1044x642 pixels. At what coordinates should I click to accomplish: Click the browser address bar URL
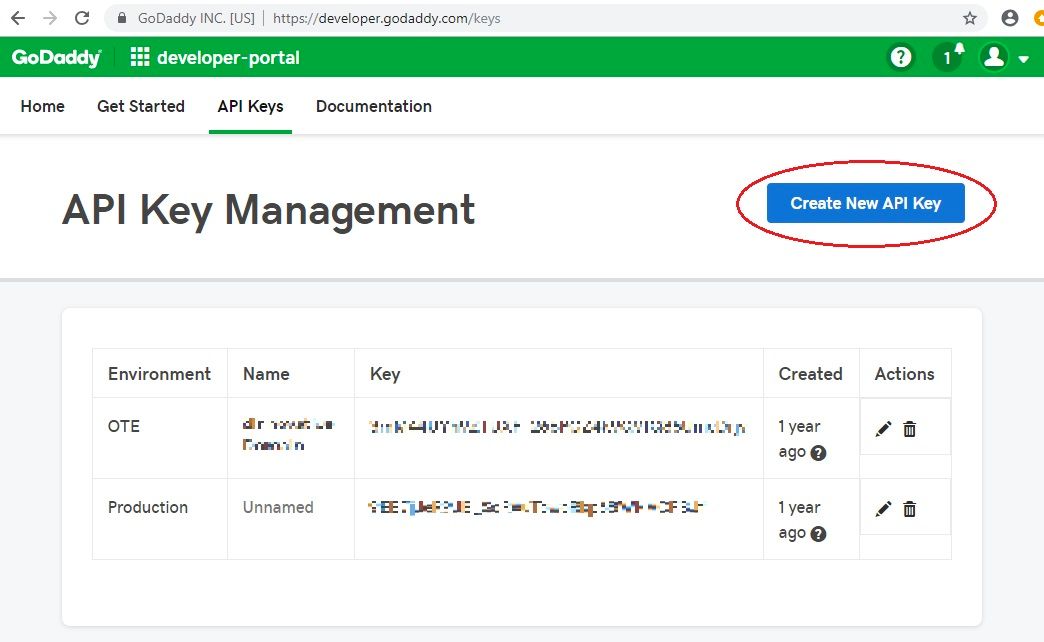(x=390, y=17)
